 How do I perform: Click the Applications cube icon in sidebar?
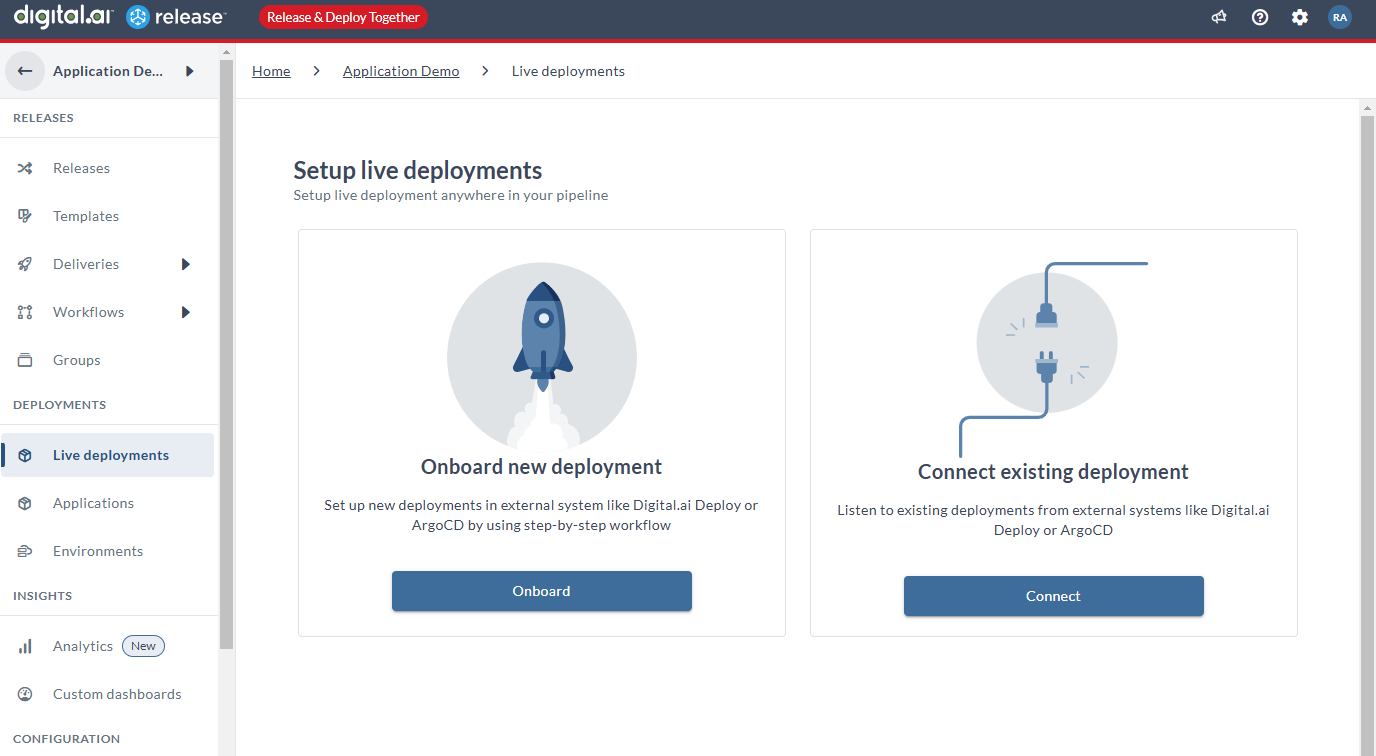(x=25, y=503)
